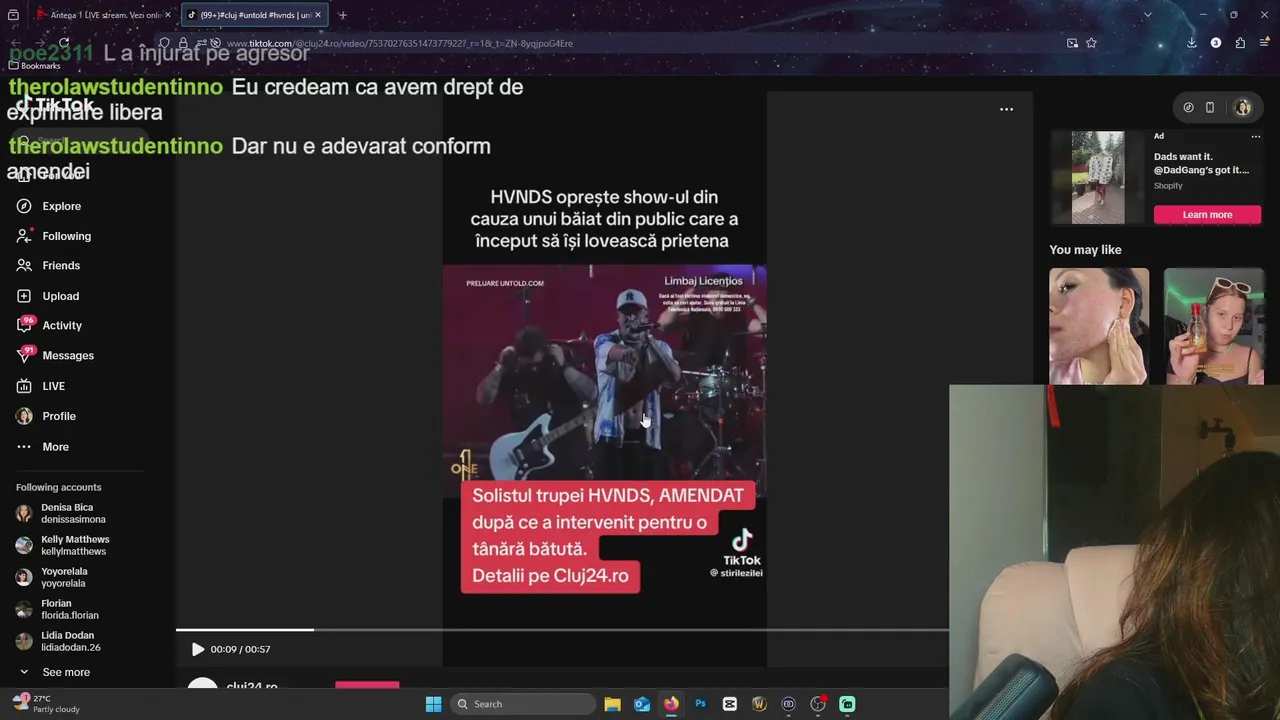Open TikTok Messages
This screenshot has width=1280, height=720.
pos(55,356)
